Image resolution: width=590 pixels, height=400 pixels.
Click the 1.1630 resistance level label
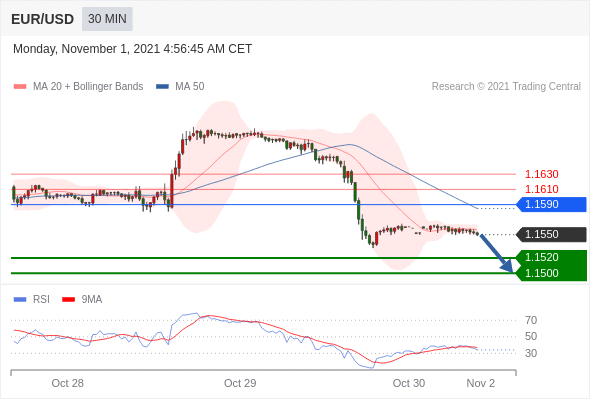(x=541, y=174)
